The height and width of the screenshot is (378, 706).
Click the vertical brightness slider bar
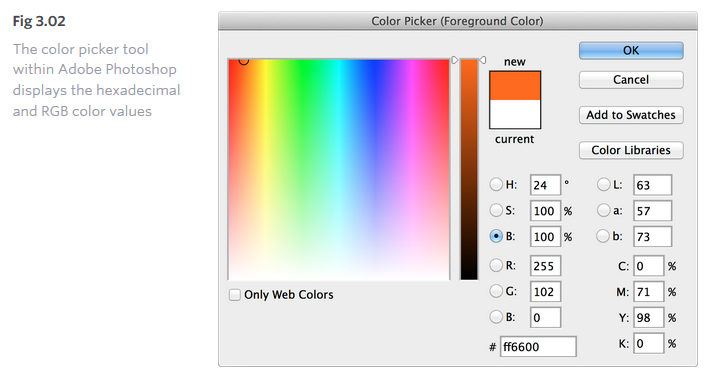469,169
